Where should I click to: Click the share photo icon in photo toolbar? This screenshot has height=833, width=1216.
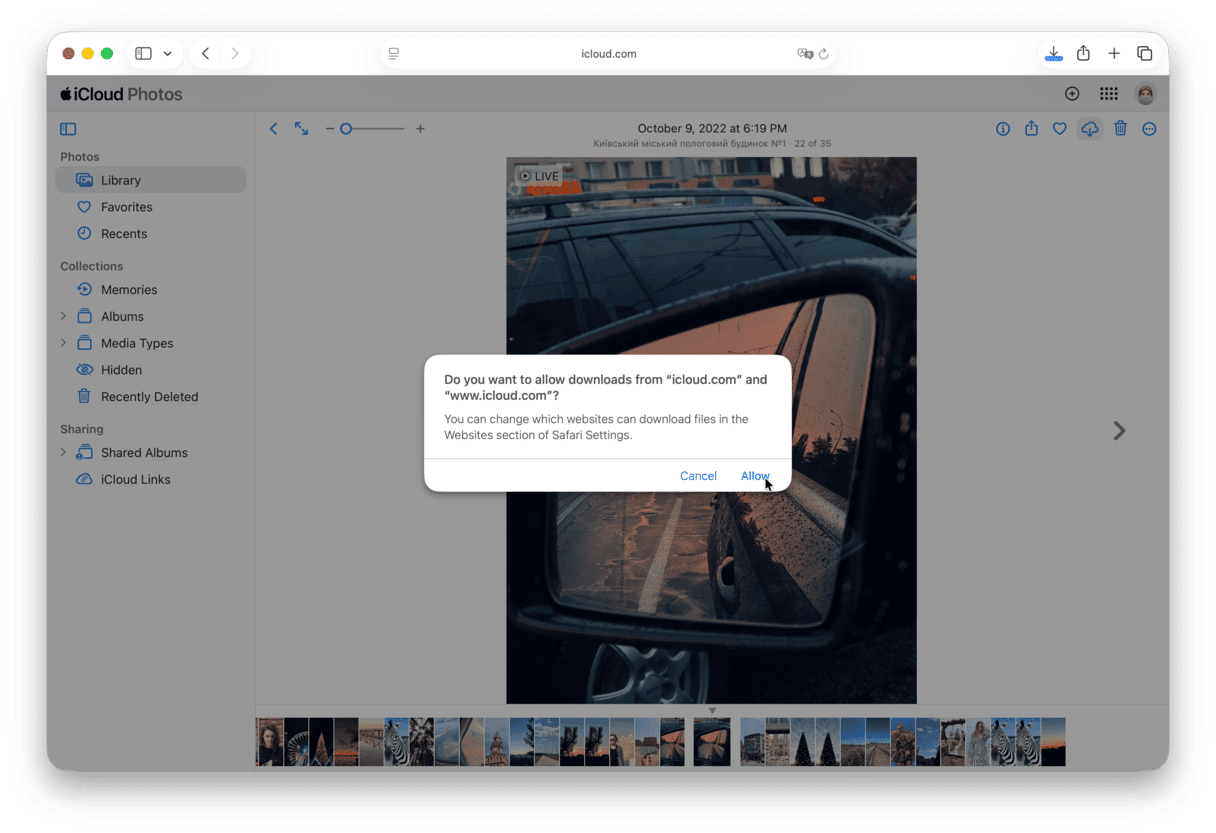coord(1031,129)
